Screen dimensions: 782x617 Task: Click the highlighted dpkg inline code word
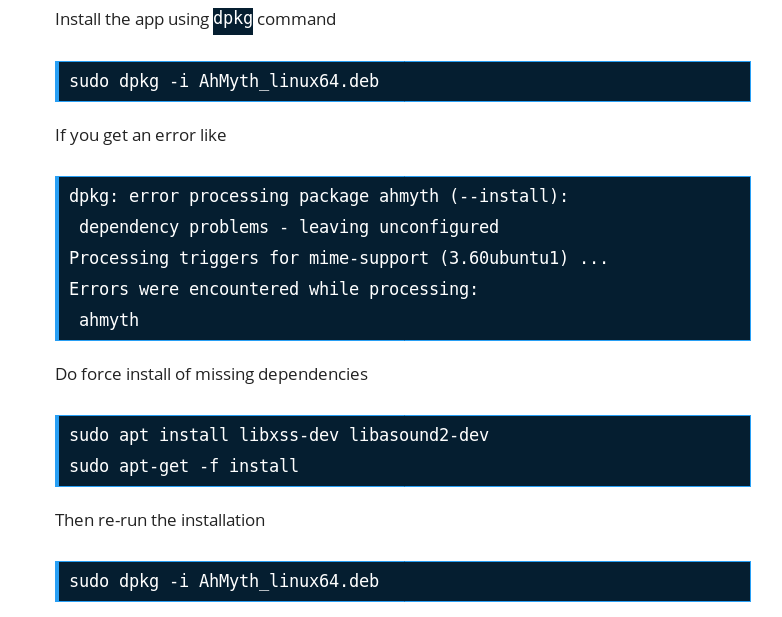coord(233,21)
